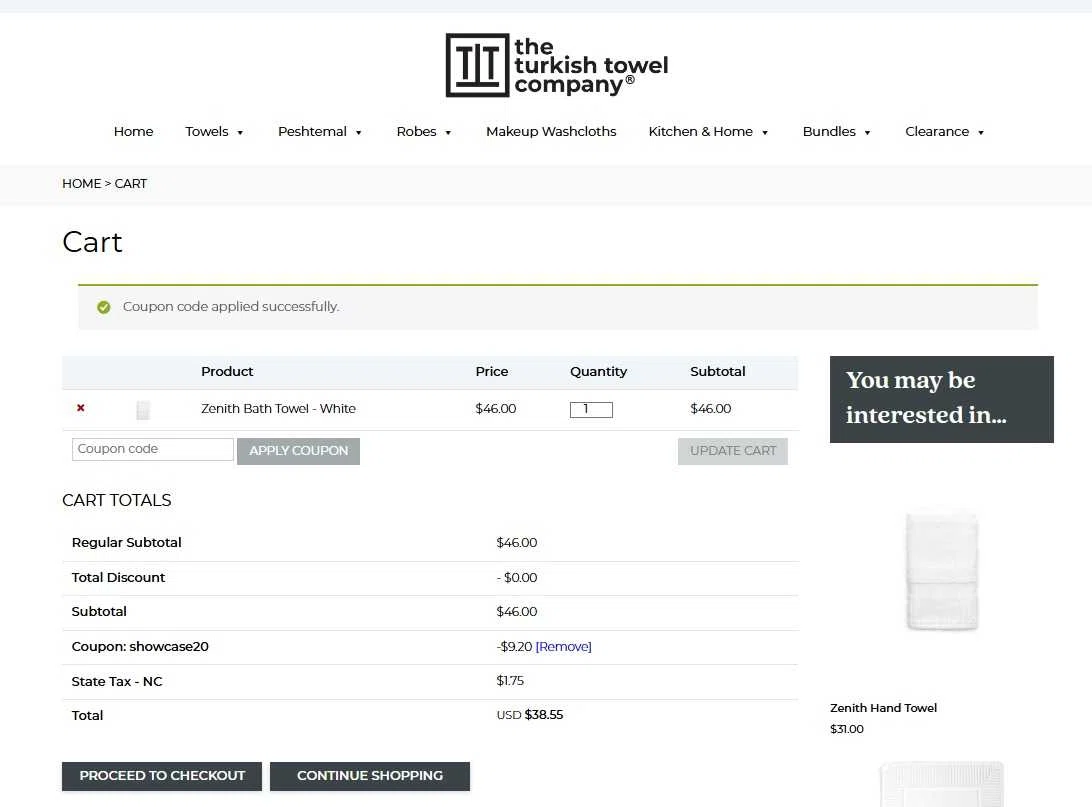Click the Product column header
This screenshot has height=807, width=1092.
tap(227, 372)
